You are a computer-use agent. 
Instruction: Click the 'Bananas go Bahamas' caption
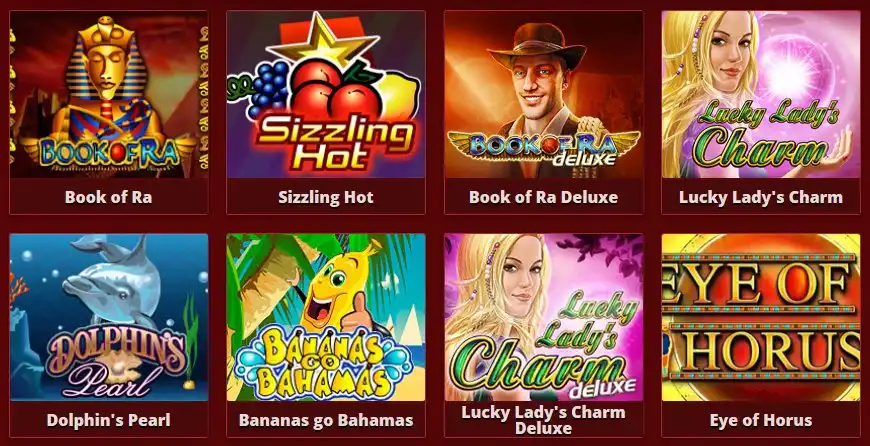click(x=326, y=420)
